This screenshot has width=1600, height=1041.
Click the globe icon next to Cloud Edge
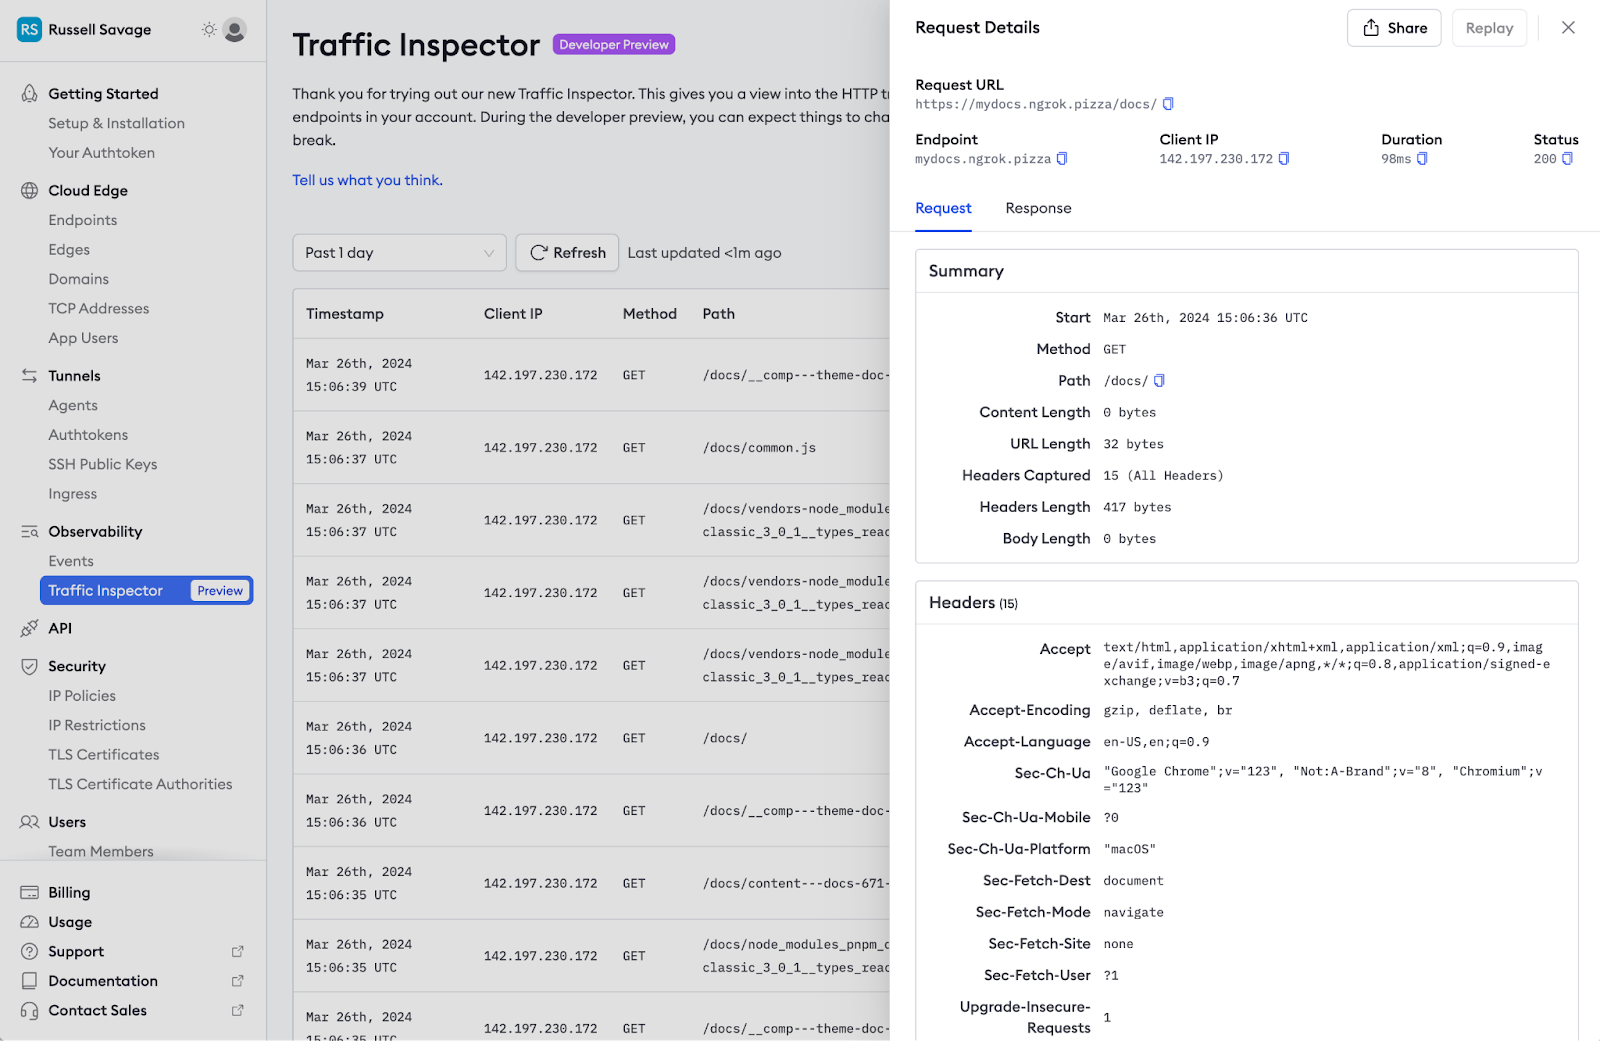(x=29, y=190)
